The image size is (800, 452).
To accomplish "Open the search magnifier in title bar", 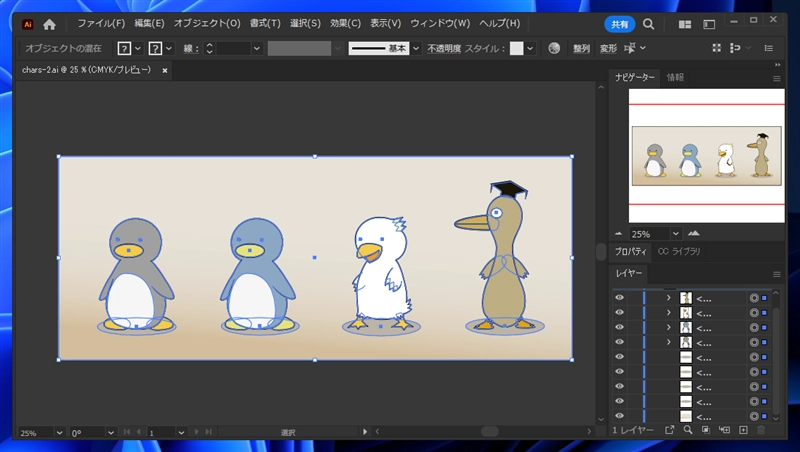I will coord(648,24).
